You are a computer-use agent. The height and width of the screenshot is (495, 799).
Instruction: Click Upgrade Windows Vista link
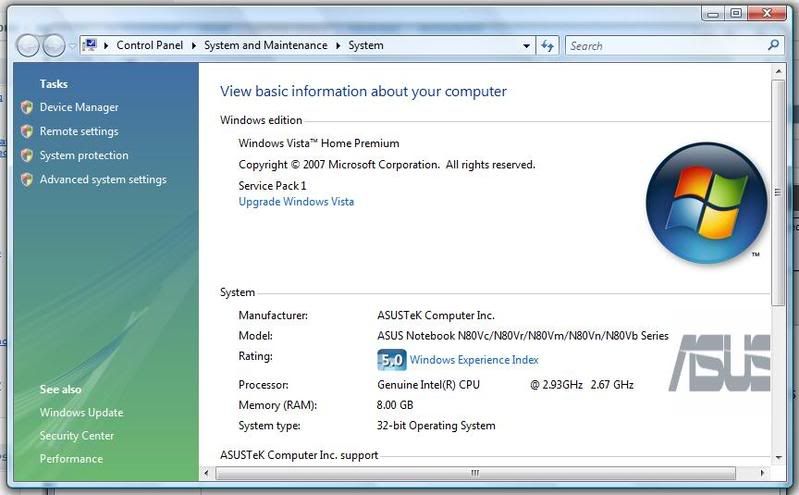point(296,201)
